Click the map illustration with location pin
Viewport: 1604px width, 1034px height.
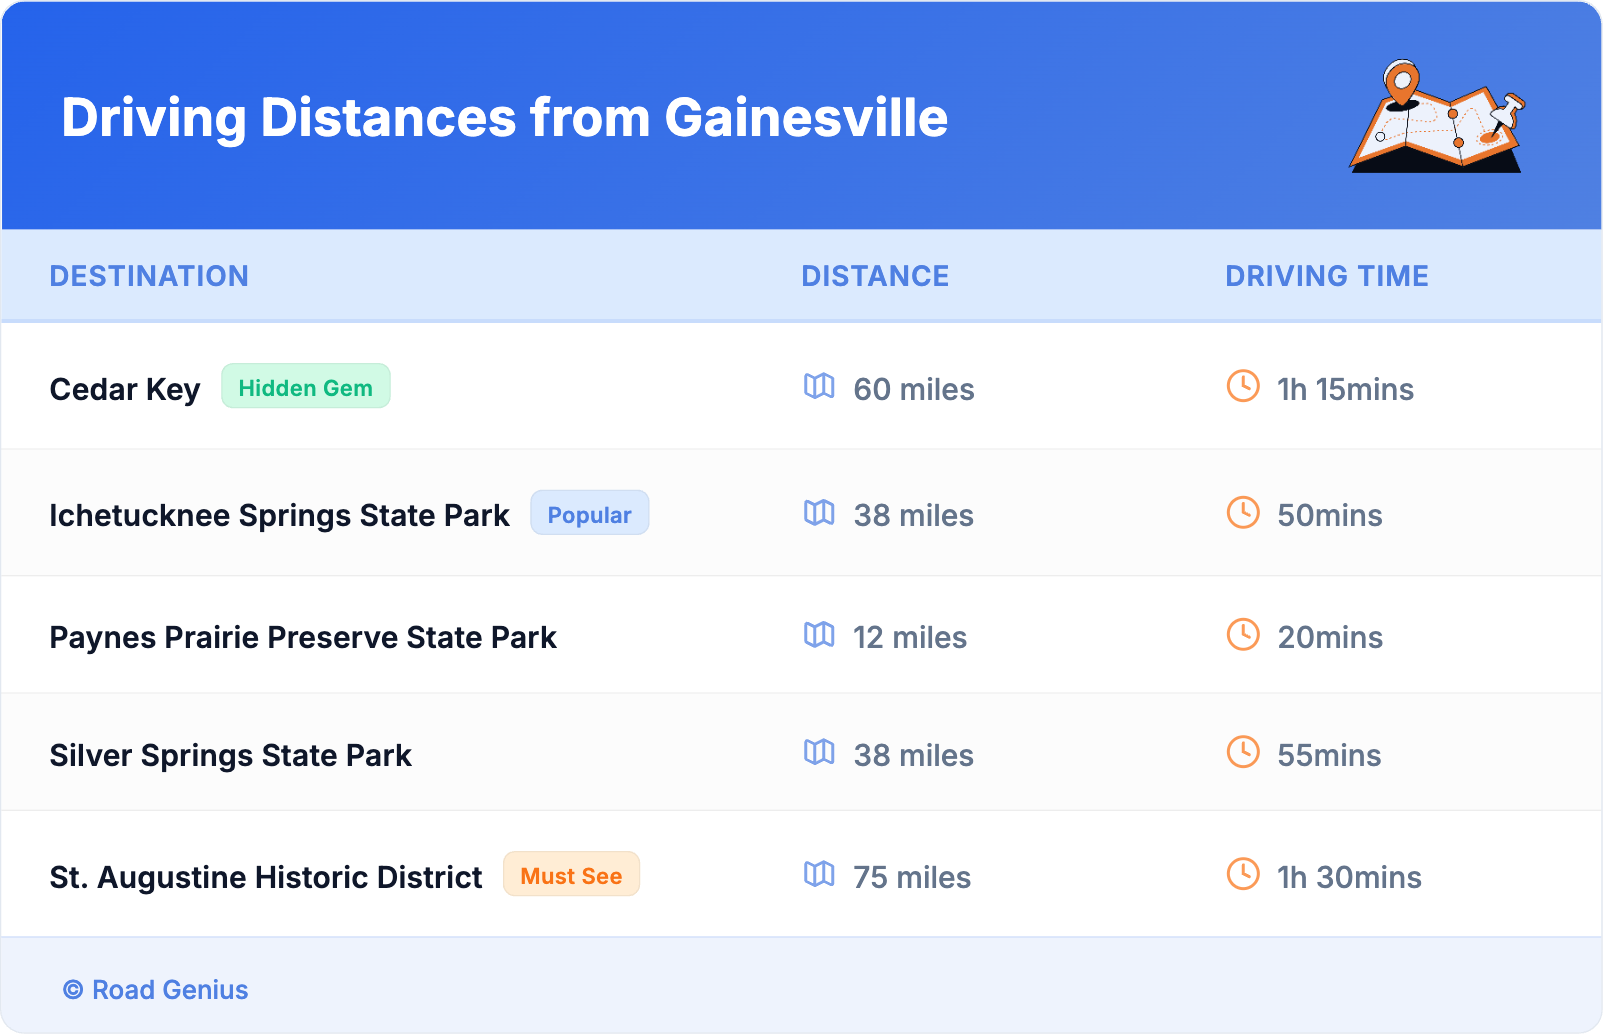pyautogui.click(x=1437, y=117)
